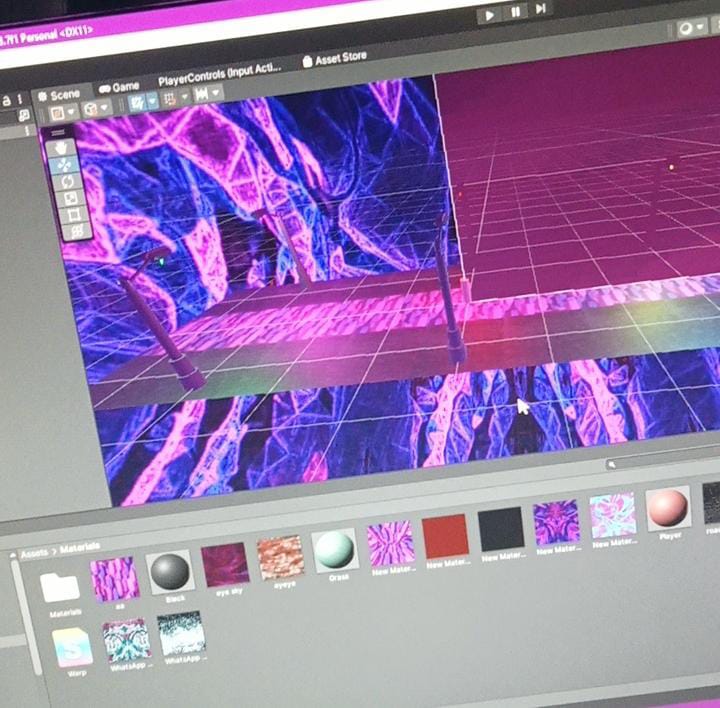Click the 'Grass' asset label

[x=339, y=578]
